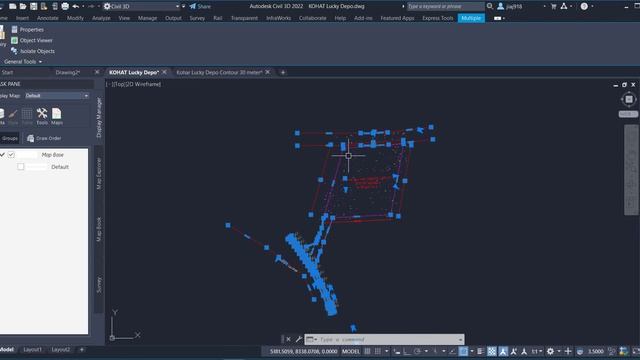Screen dimensions: 640x360
Task: Click the Save icon in the quick access toolbar
Action: pos(33,6)
